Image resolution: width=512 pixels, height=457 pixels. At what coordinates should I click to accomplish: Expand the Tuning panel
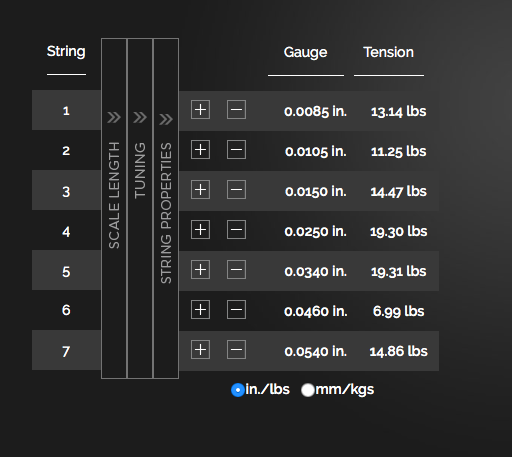[140, 208]
